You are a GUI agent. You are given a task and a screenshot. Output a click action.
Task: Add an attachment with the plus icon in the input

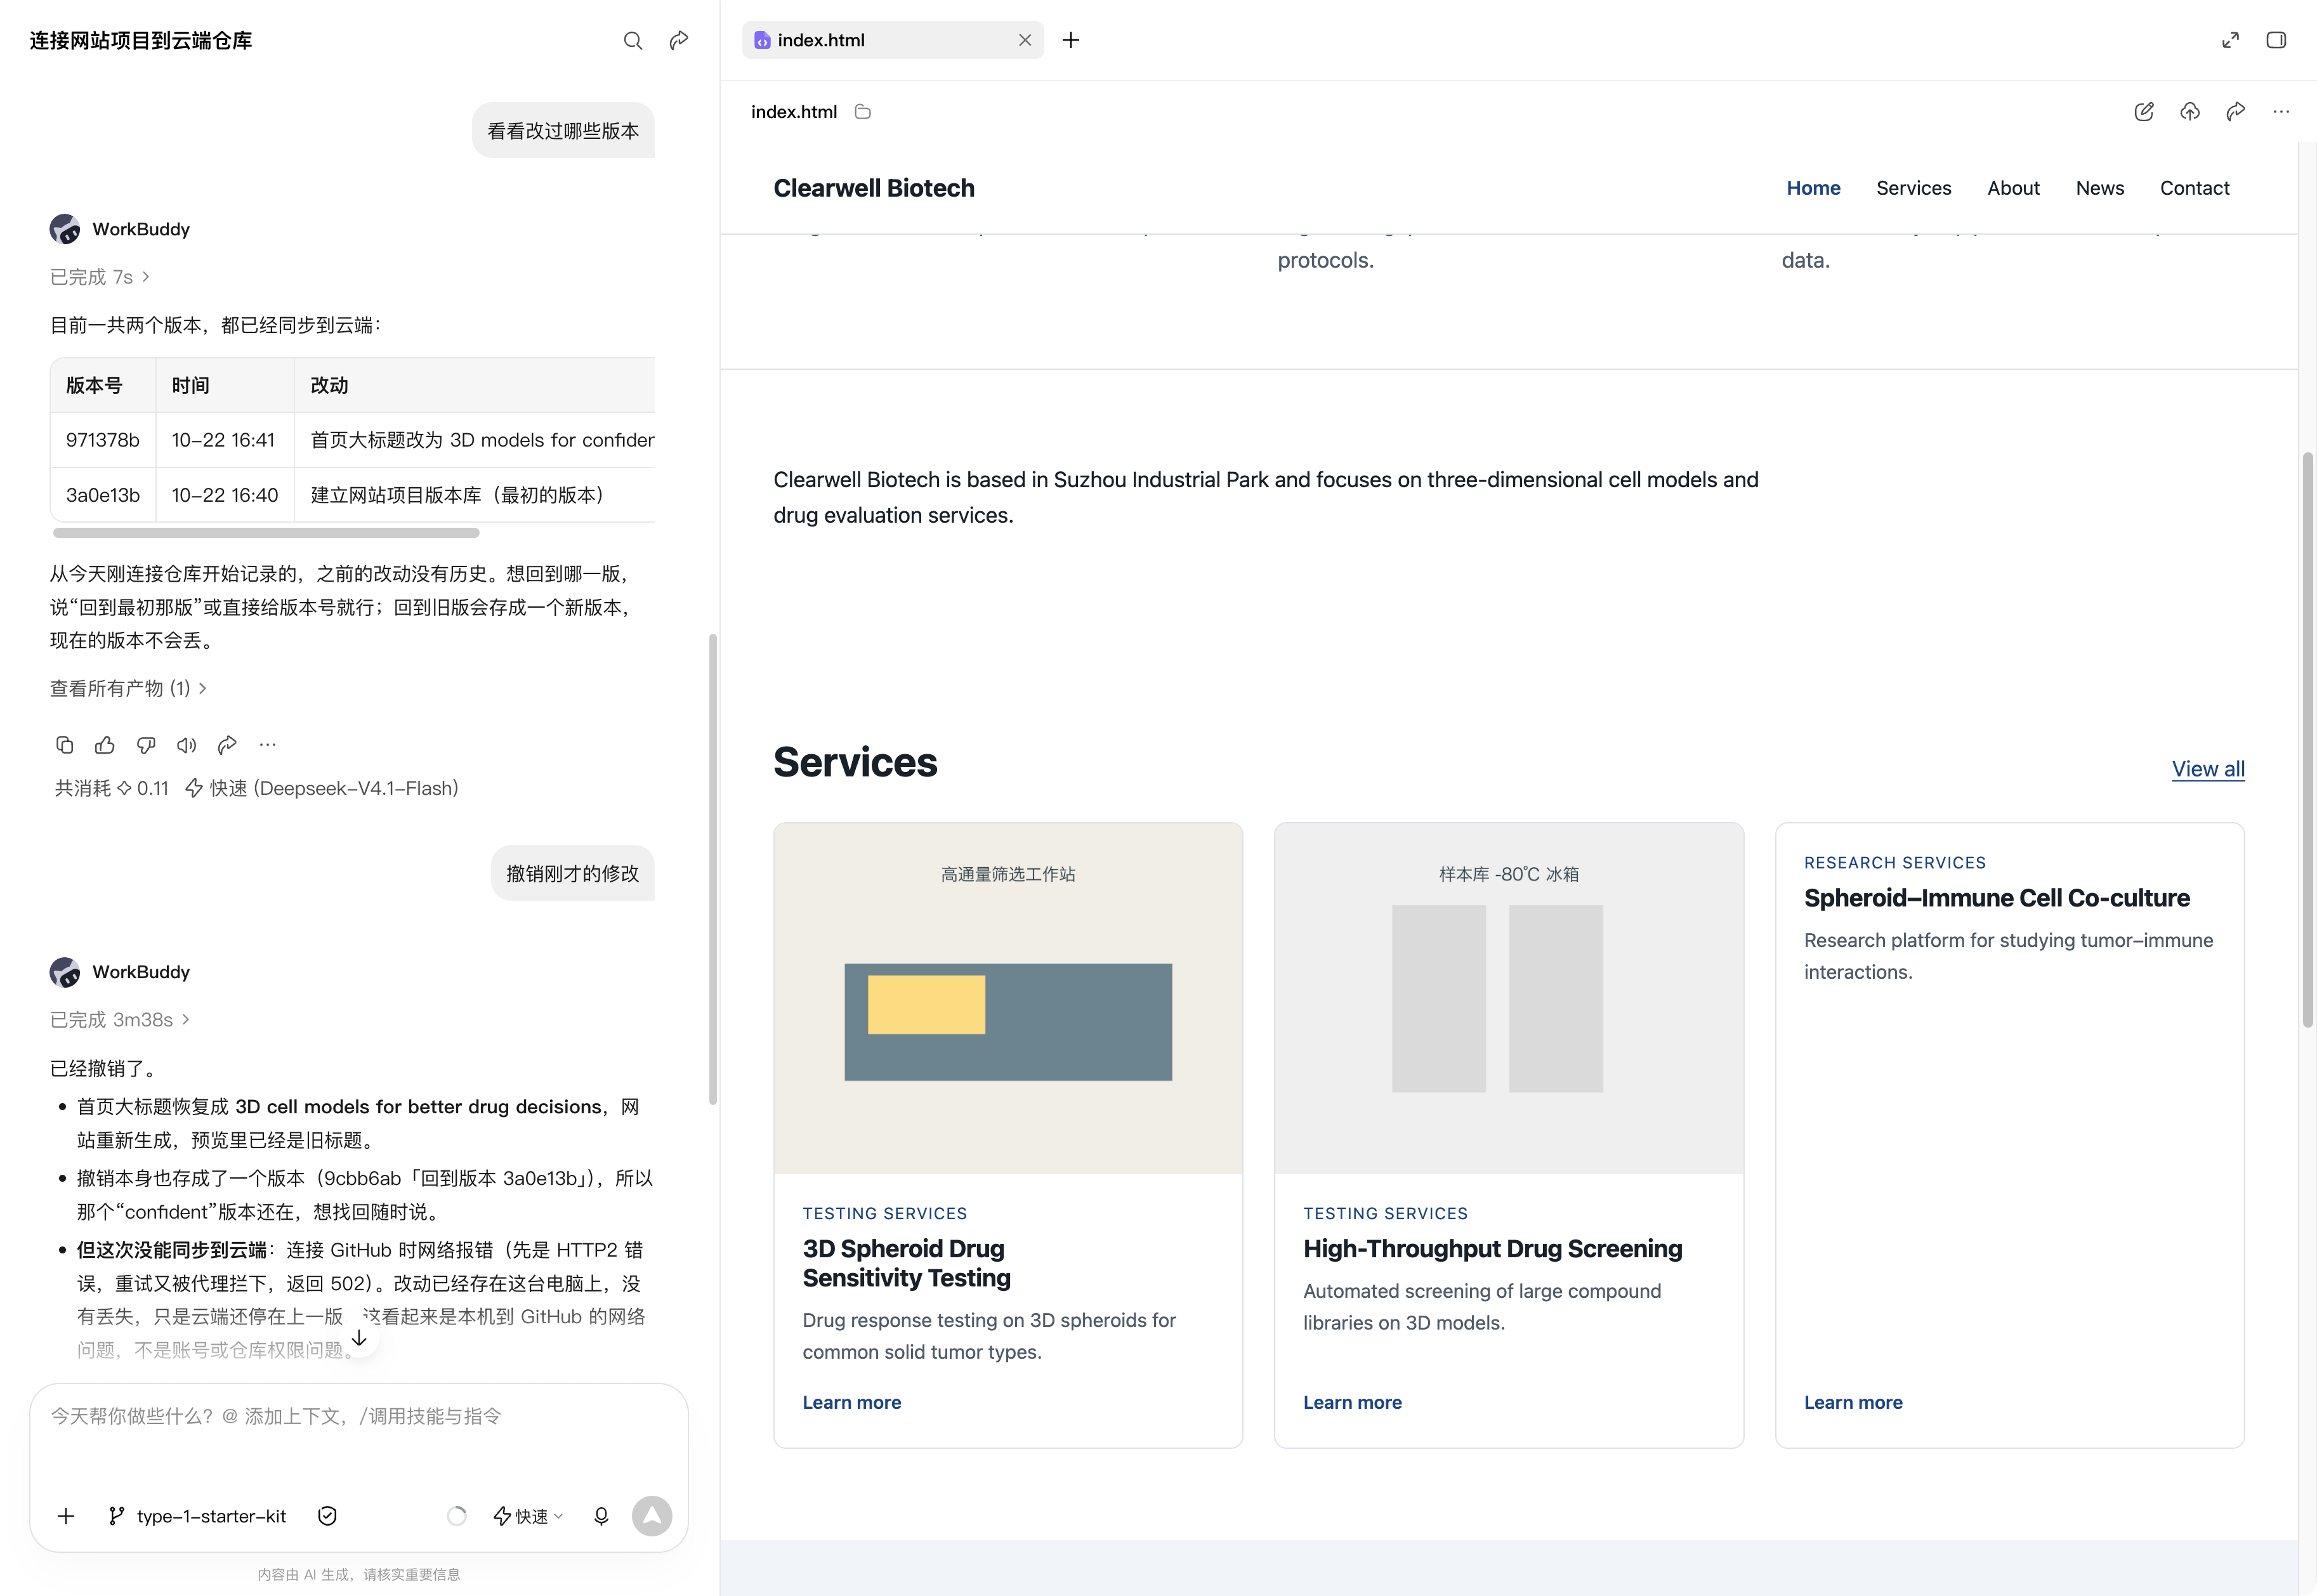click(66, 1516)
